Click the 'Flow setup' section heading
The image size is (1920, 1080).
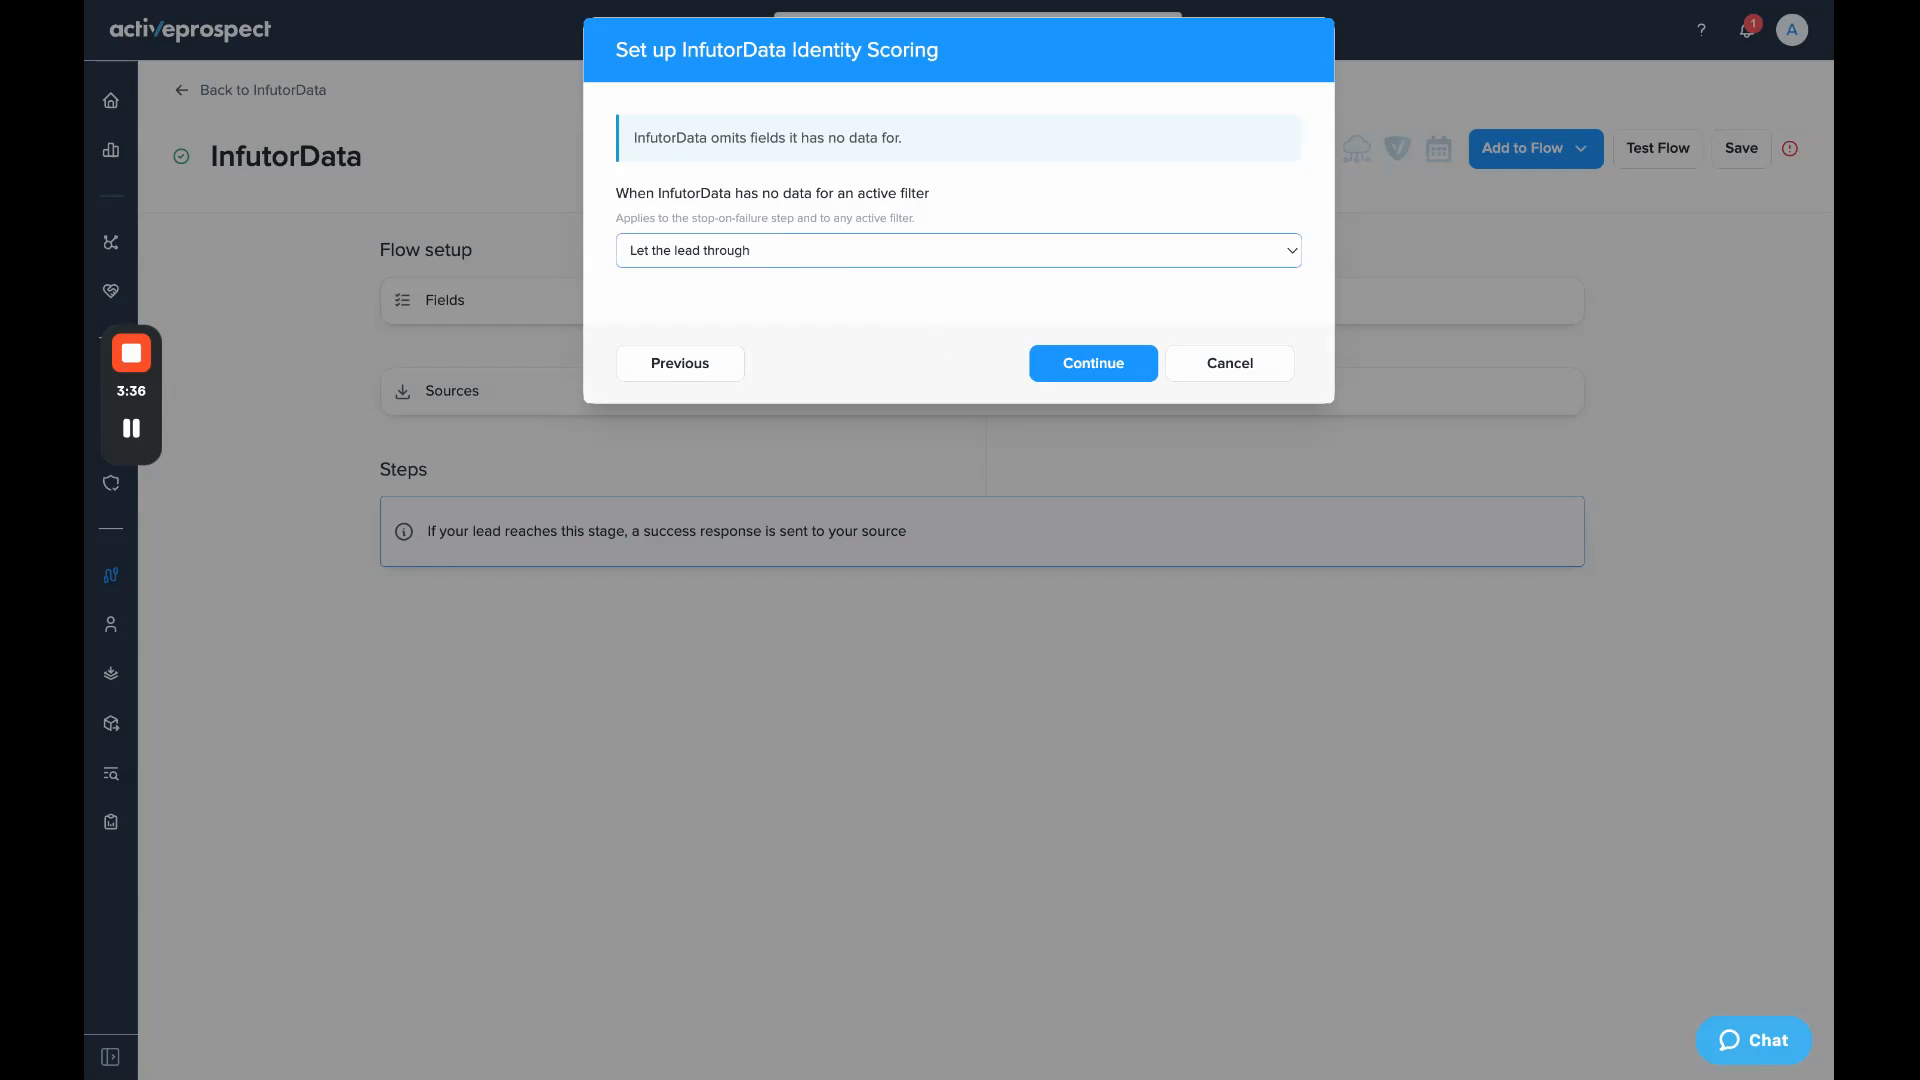(x=426, y=250)
